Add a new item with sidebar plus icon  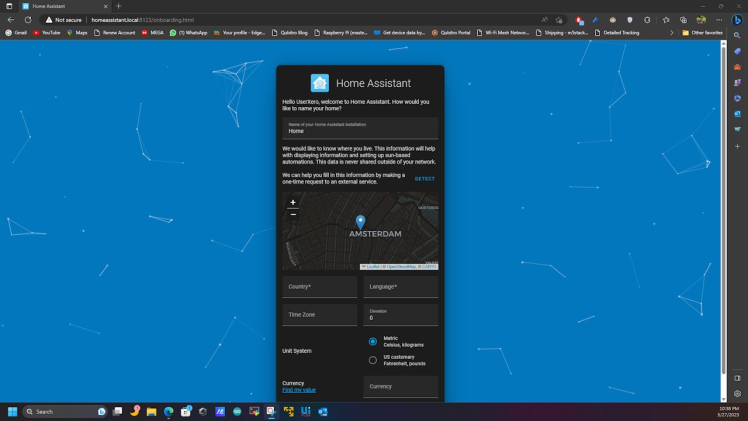point(737,146)
